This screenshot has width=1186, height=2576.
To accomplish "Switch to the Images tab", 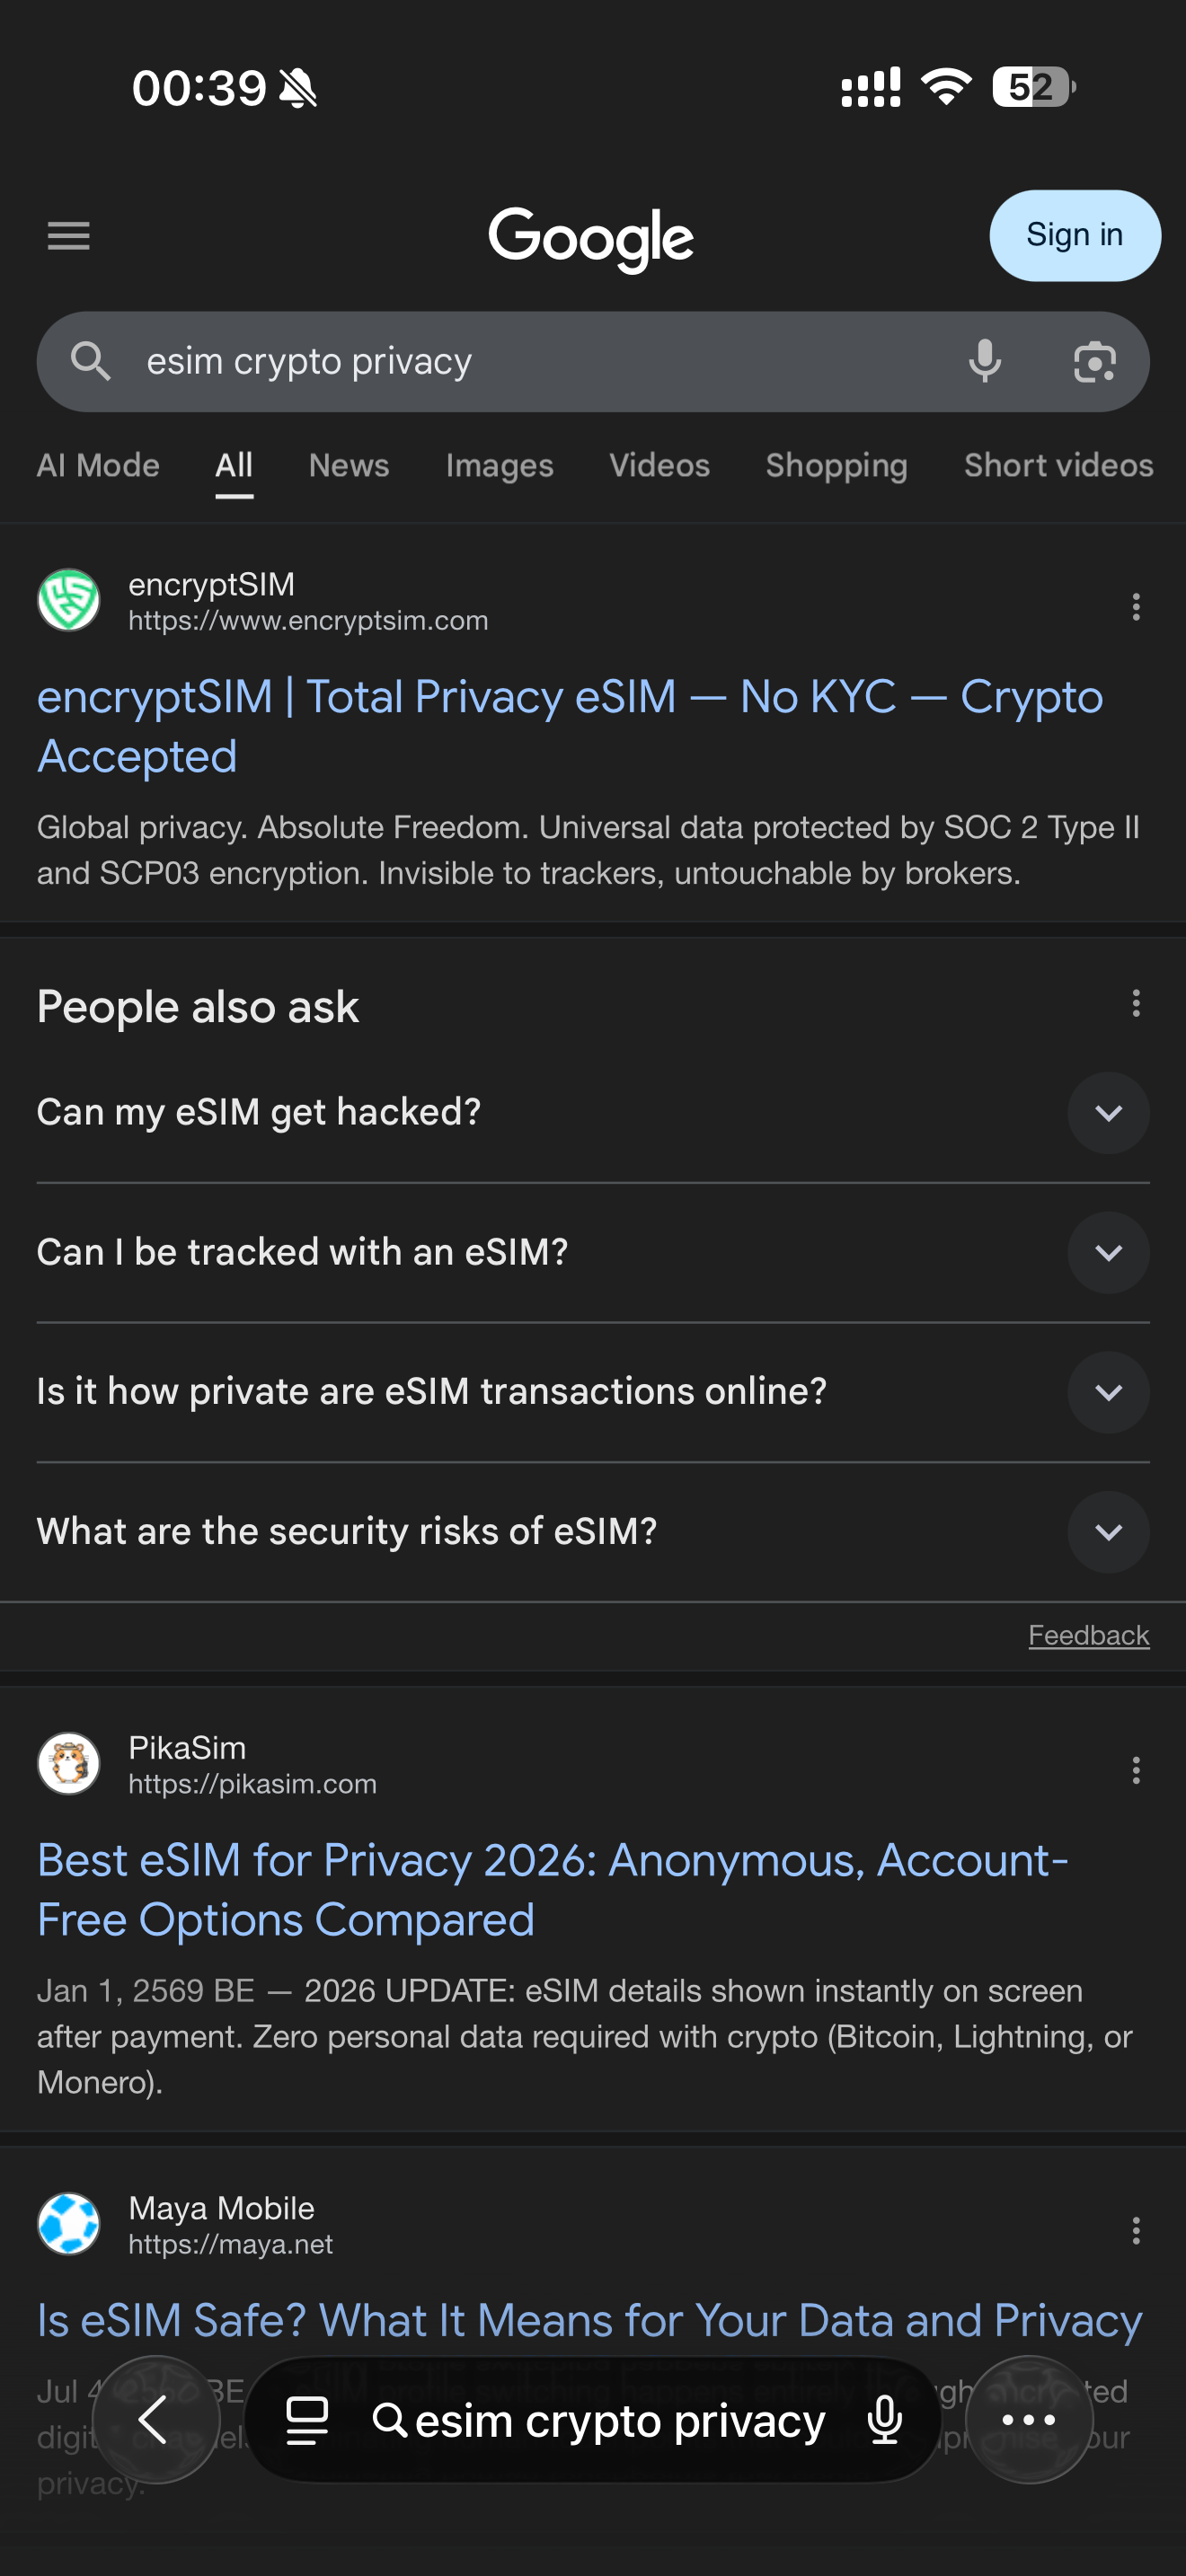I will pyautogui.click(x=499, y=466).
